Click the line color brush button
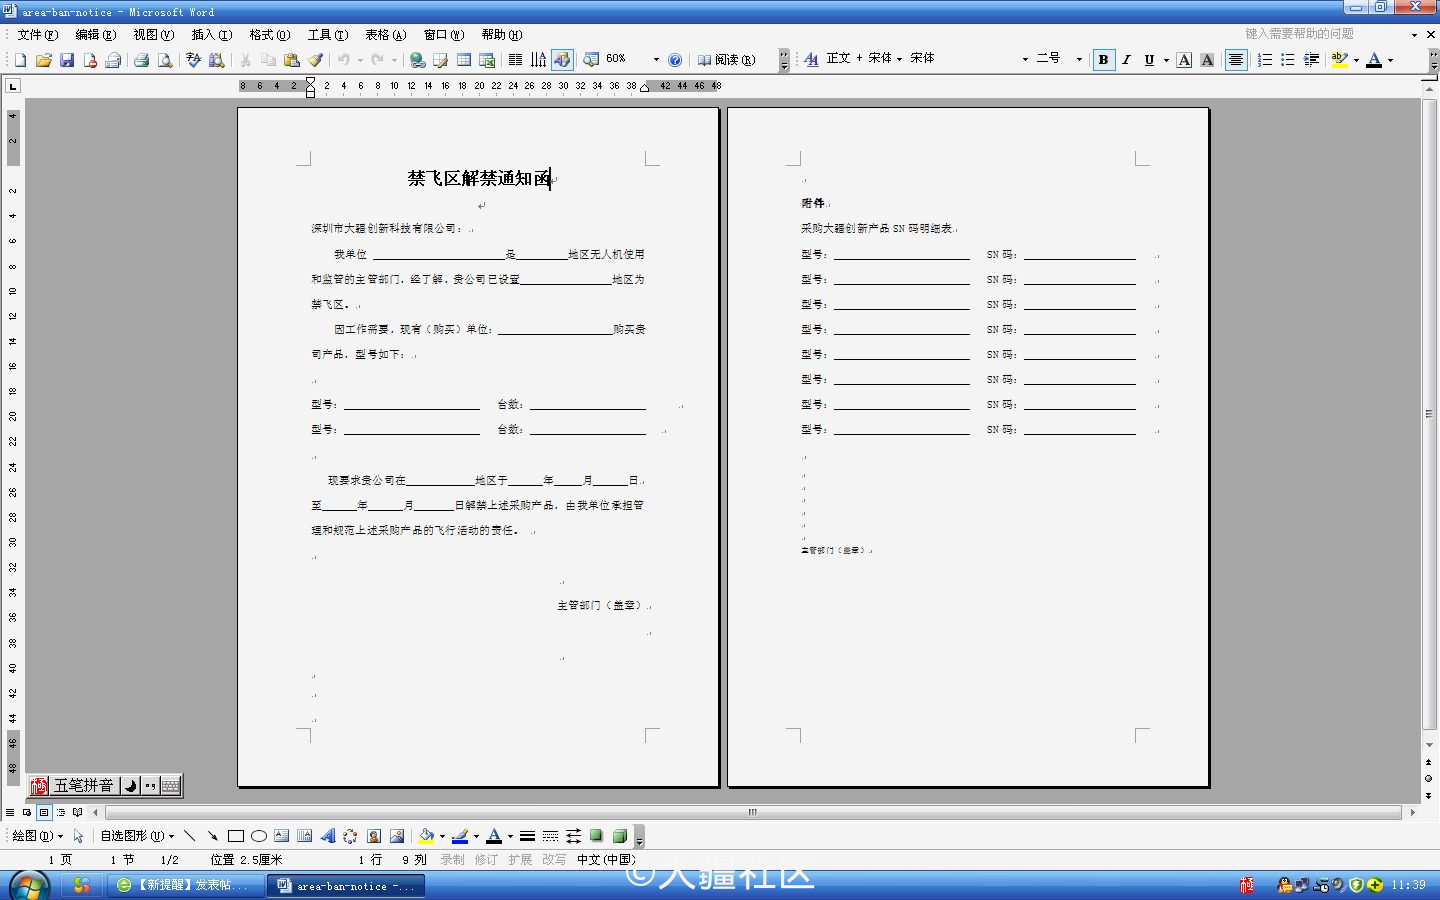 pos(460,836)
